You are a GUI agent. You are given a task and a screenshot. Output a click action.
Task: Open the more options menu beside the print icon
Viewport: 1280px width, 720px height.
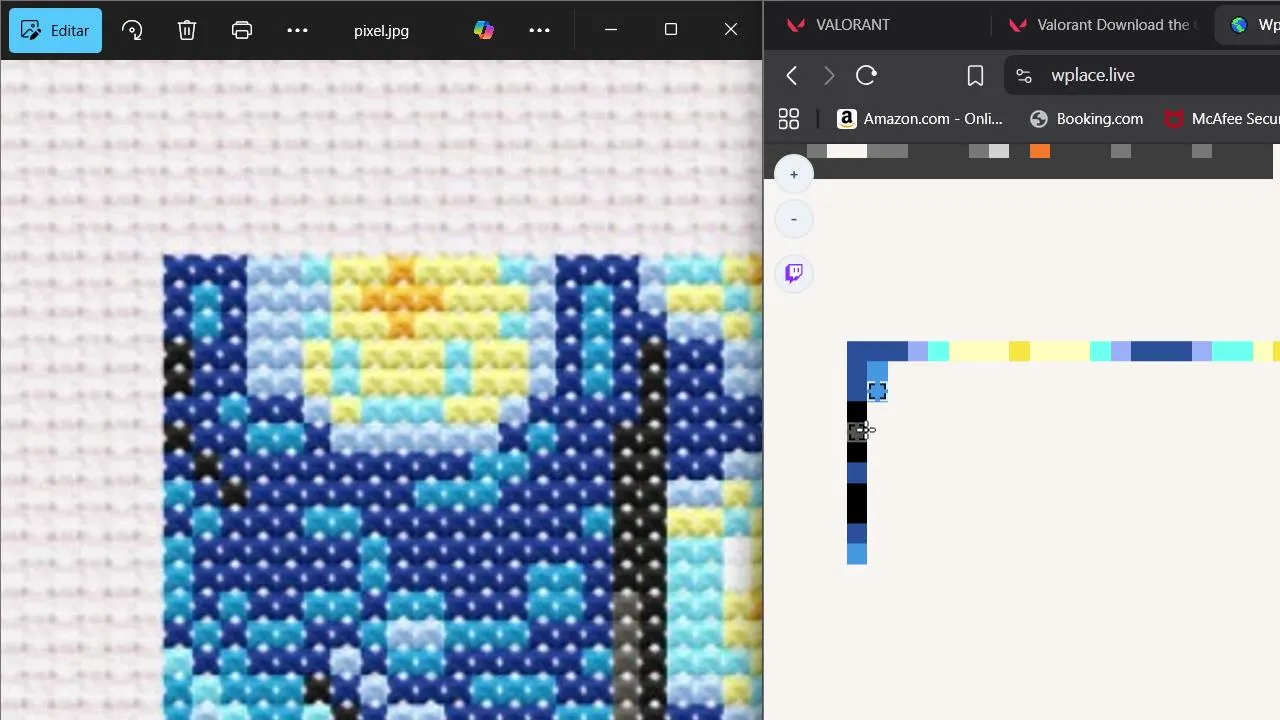[x=297, y=30]
